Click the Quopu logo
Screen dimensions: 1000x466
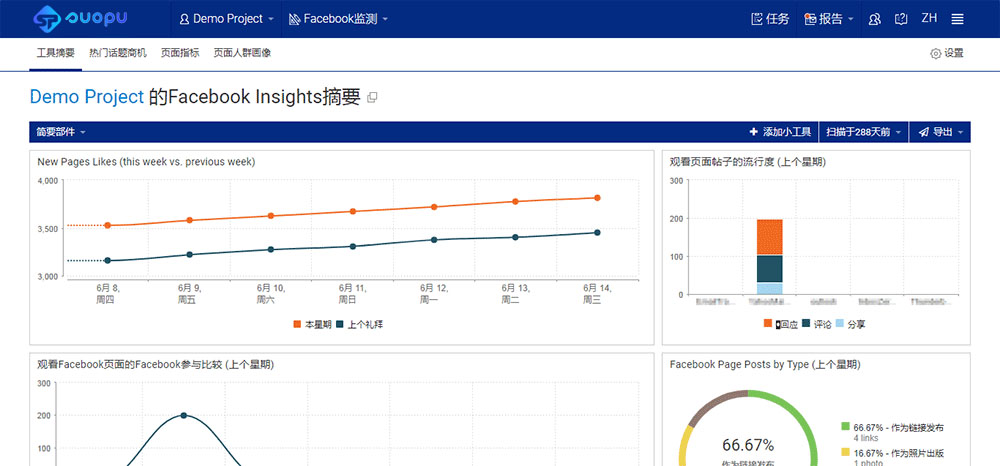click(x=80, y=18)
